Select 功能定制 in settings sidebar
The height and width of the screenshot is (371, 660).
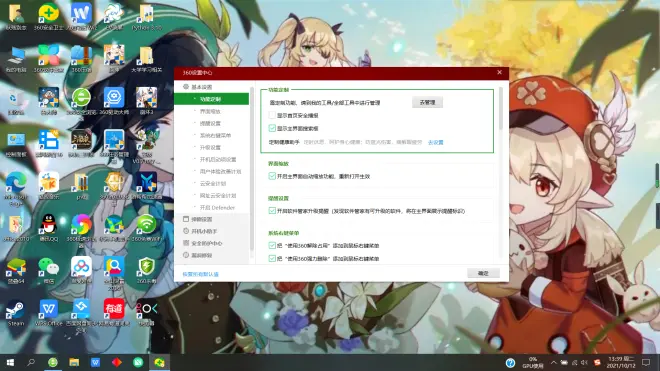point(212,99)
